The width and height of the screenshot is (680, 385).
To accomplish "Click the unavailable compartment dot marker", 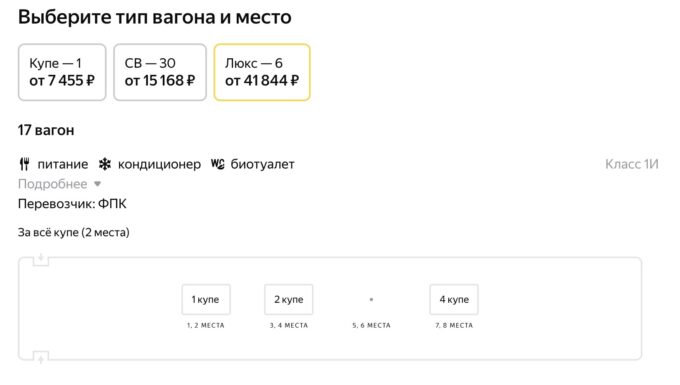I will (x=371, y=299).
